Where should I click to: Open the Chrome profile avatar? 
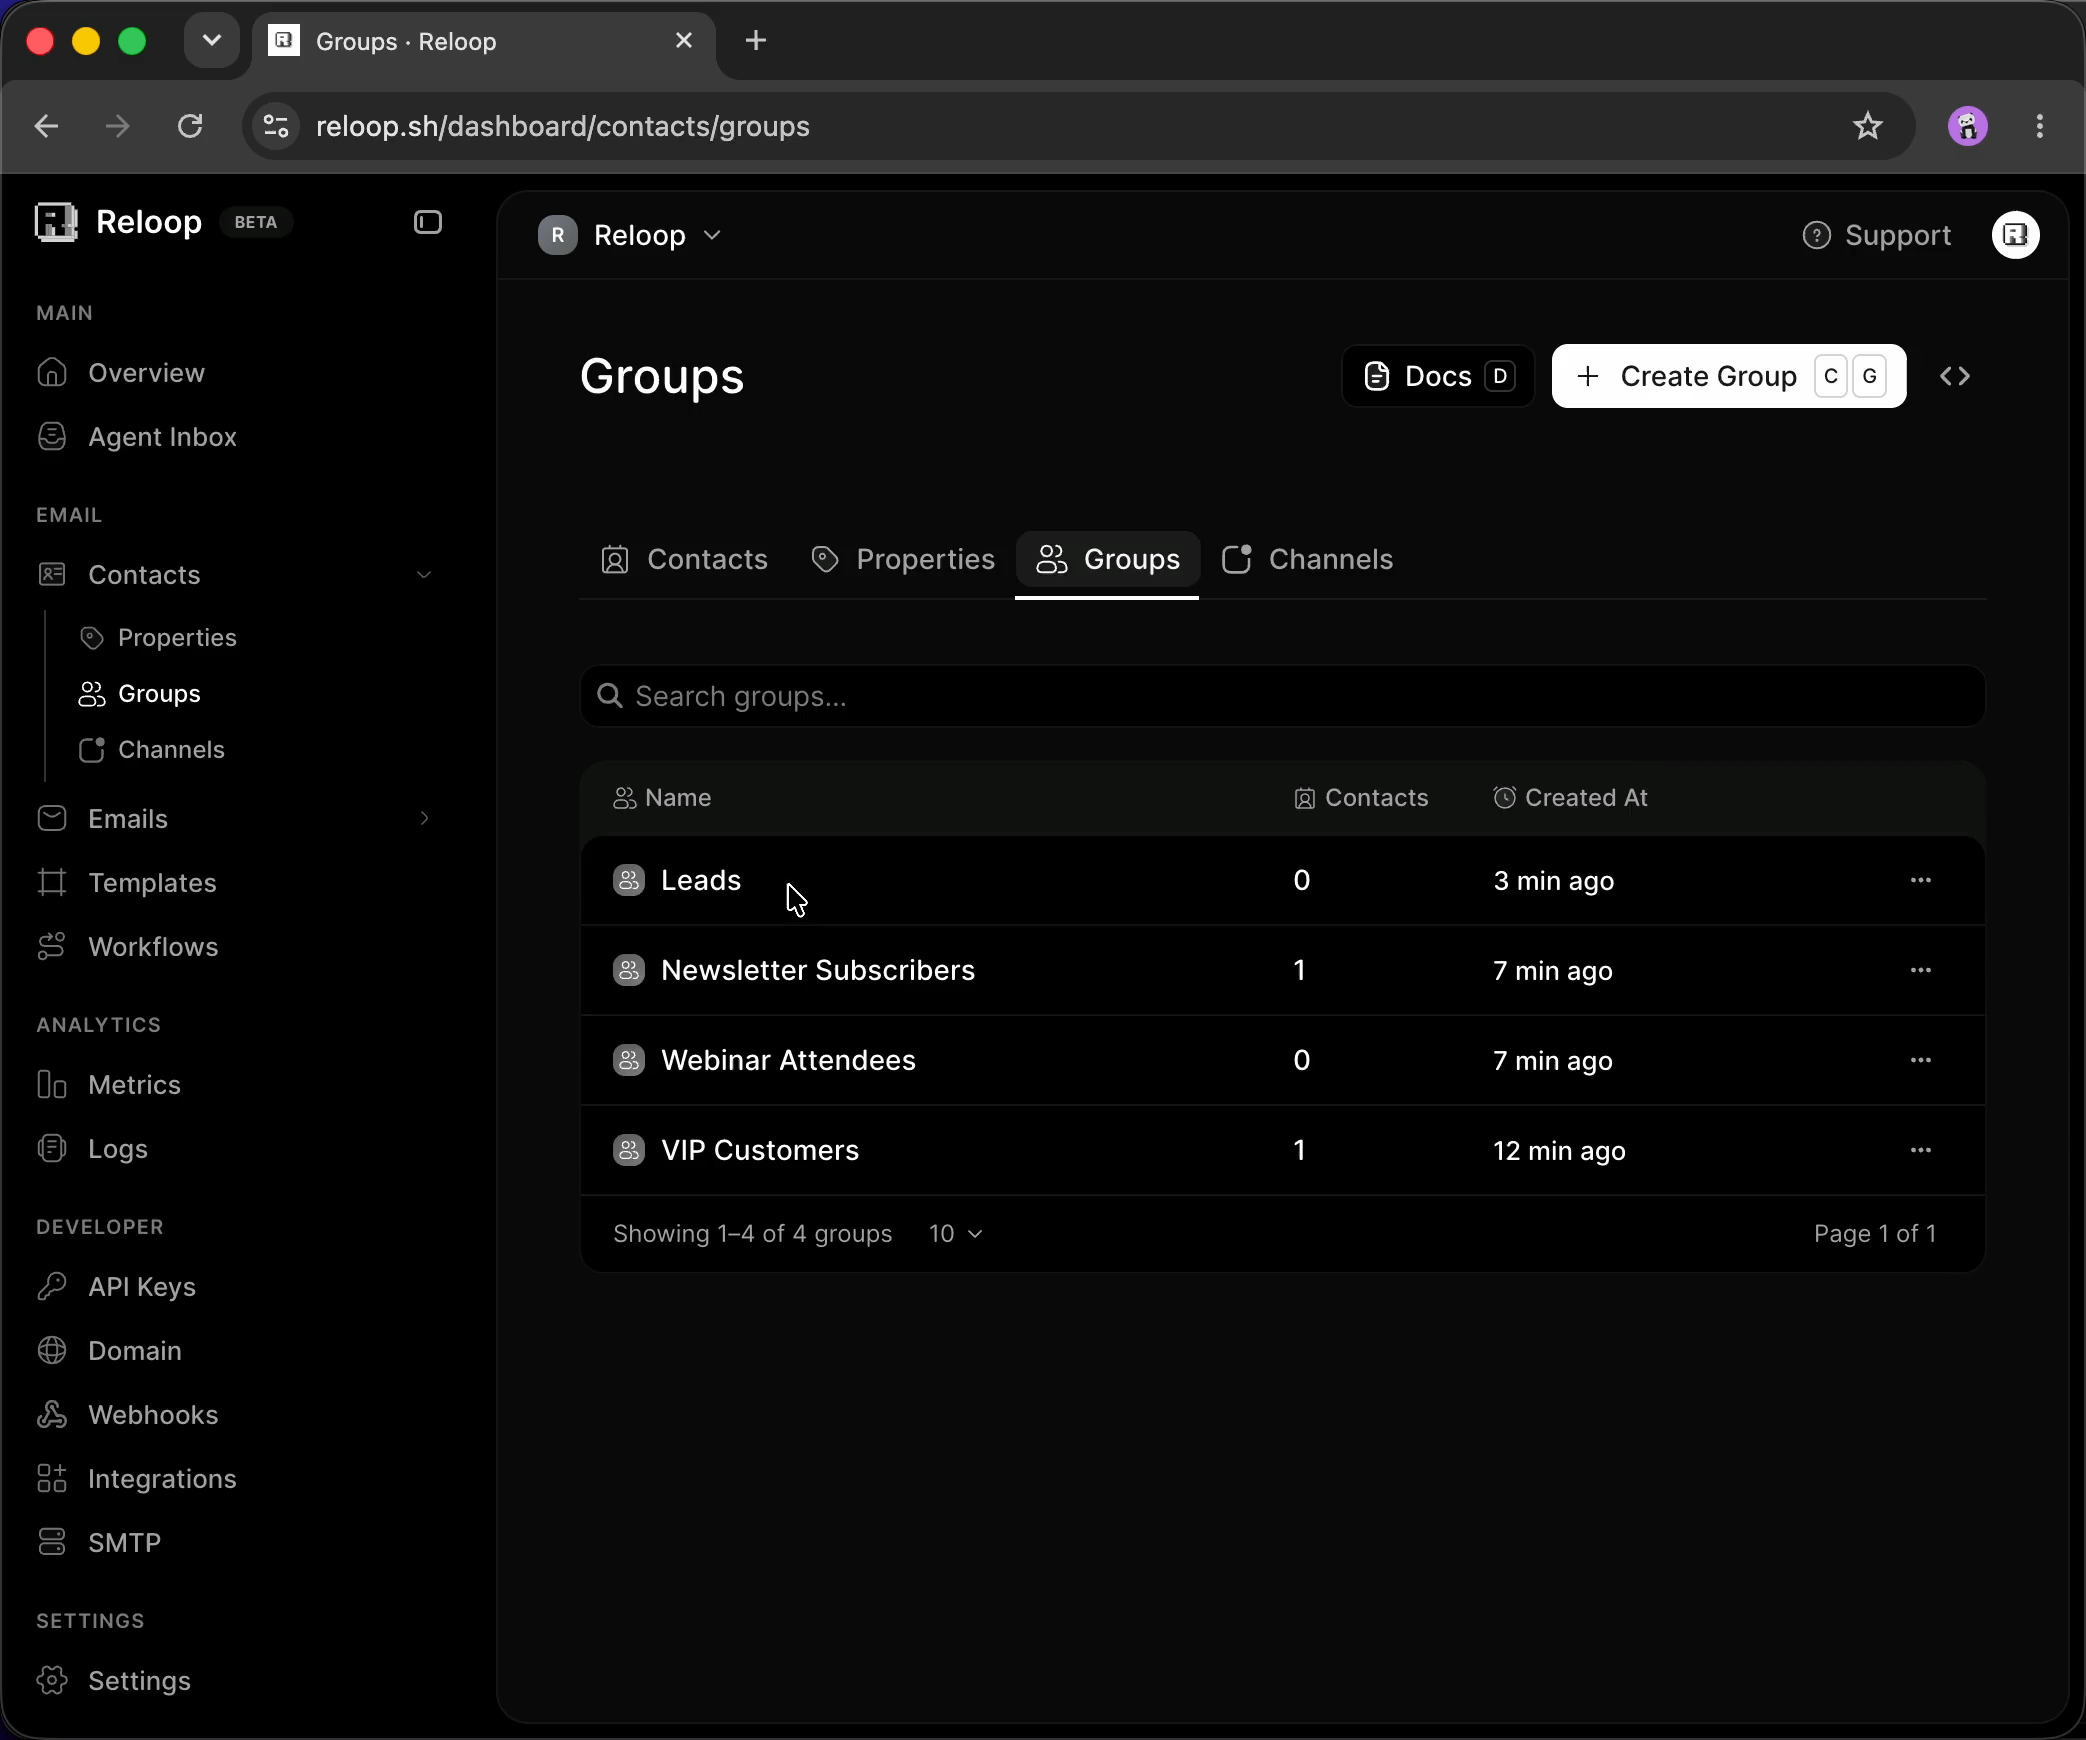pyautogui.click(x=1968, y=126)
